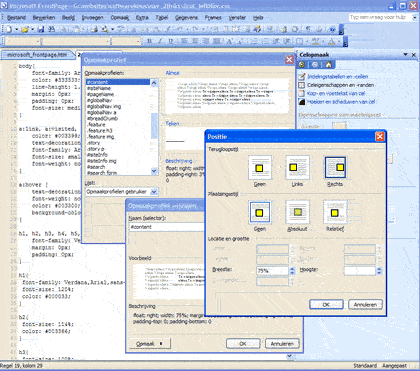Click the icon beside Kop- en voettekst van cel

(302, 94)
